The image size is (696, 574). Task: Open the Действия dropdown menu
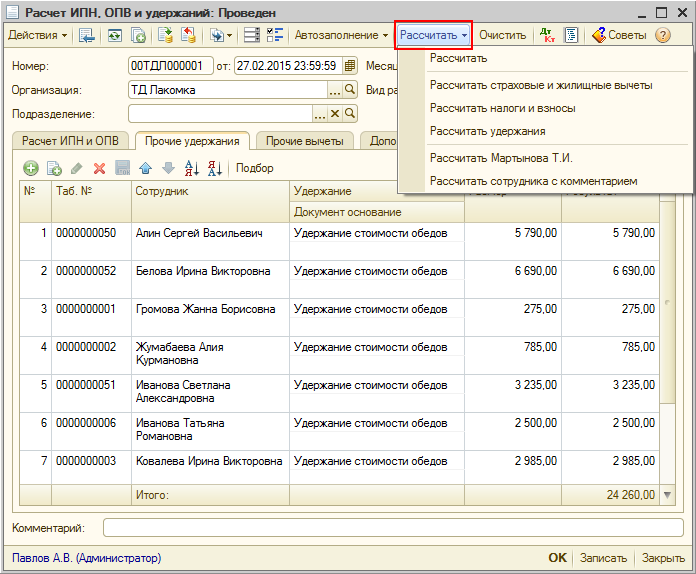pyautogui.click(x=37, y=35)
